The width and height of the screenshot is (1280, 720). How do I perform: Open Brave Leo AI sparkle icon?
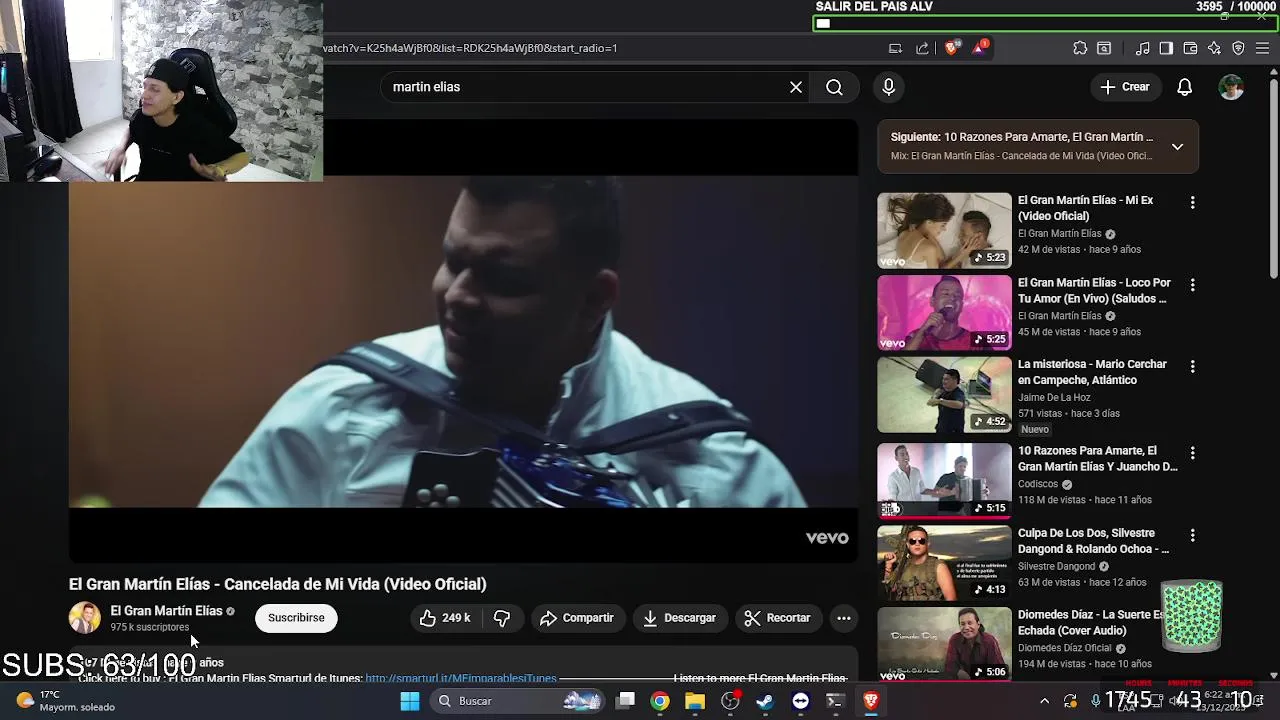[1214, 48]
